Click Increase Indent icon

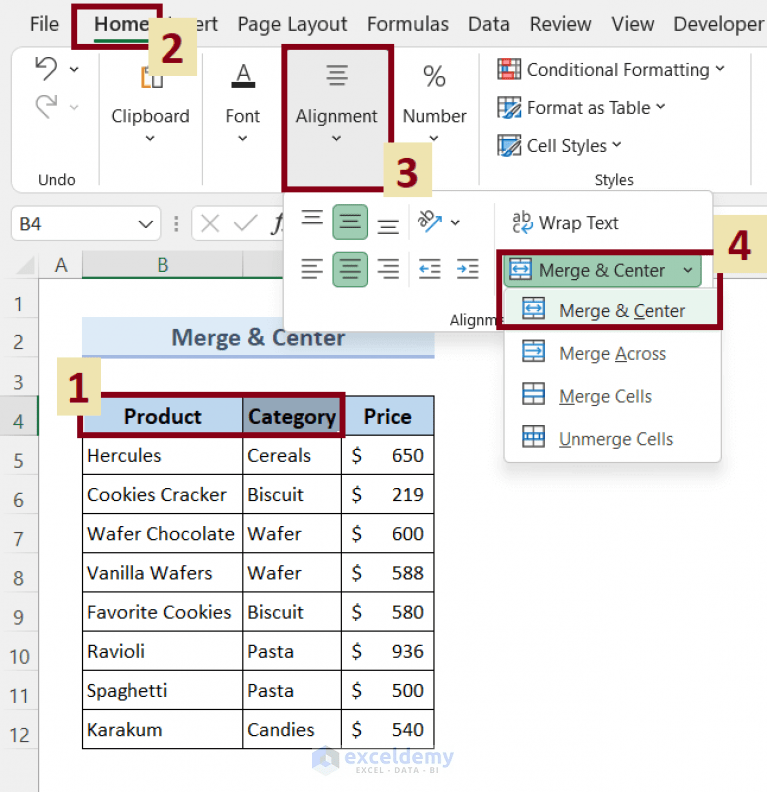(x=468, y=269)
